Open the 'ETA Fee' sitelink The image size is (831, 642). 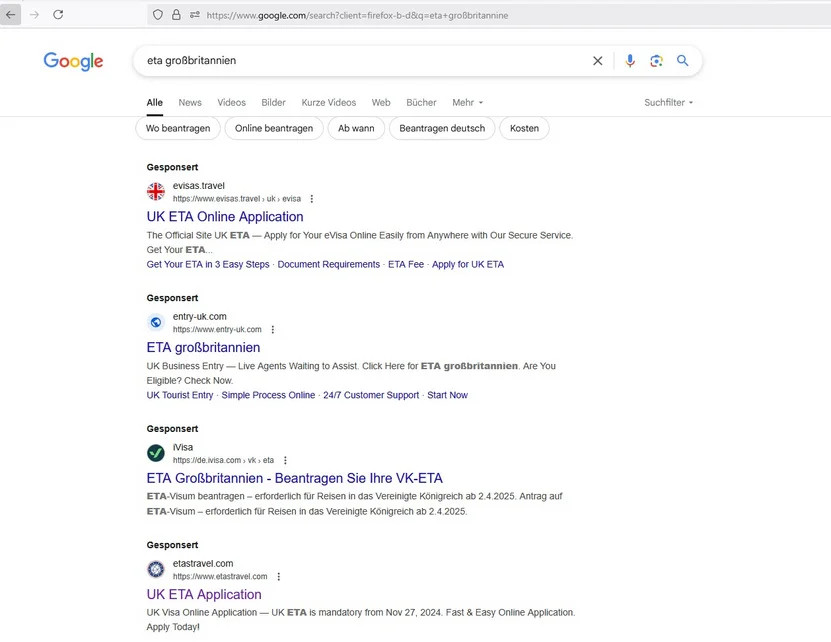click(406, 264)
